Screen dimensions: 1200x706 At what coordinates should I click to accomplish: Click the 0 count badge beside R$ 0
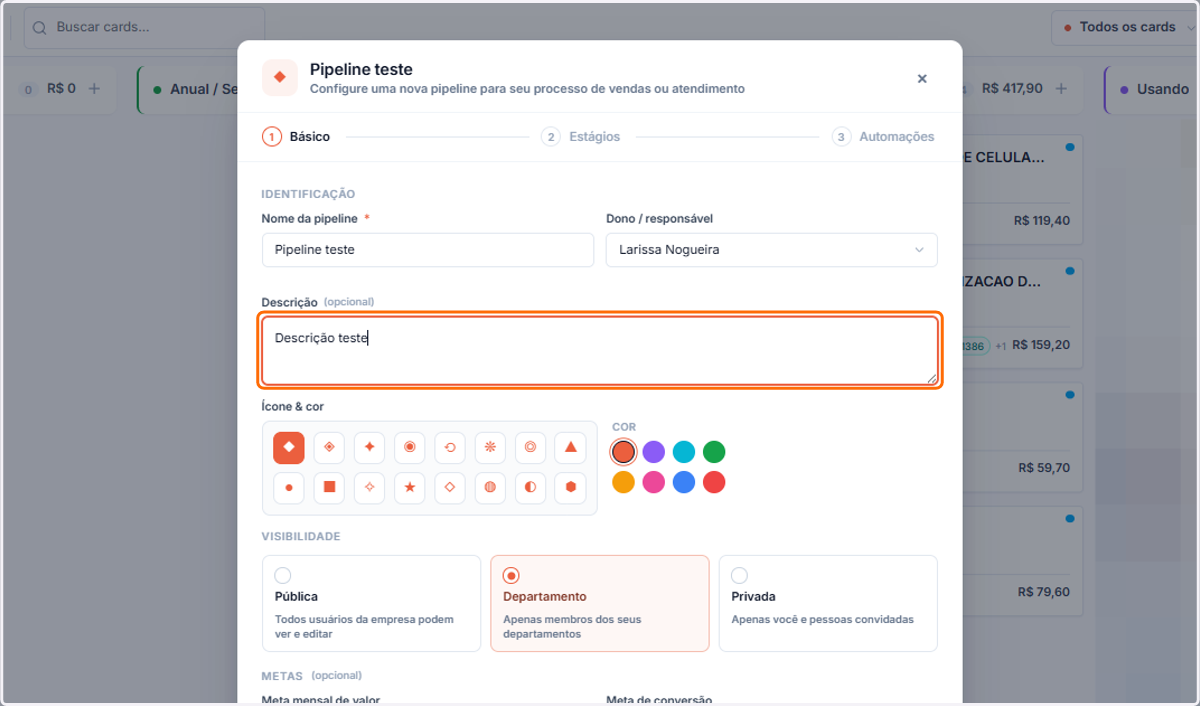(27, 90)
